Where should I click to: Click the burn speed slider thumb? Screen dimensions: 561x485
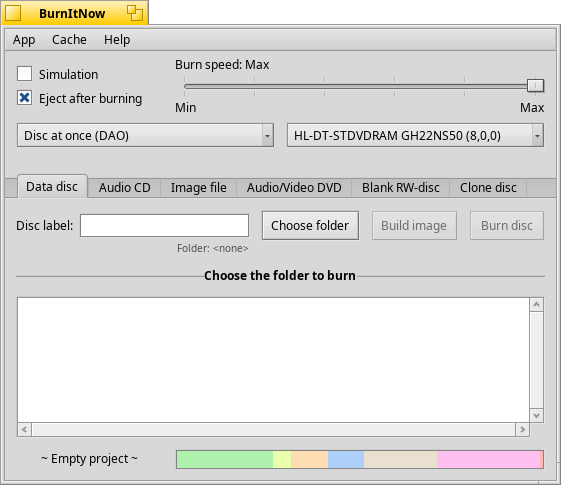point(536,86)
